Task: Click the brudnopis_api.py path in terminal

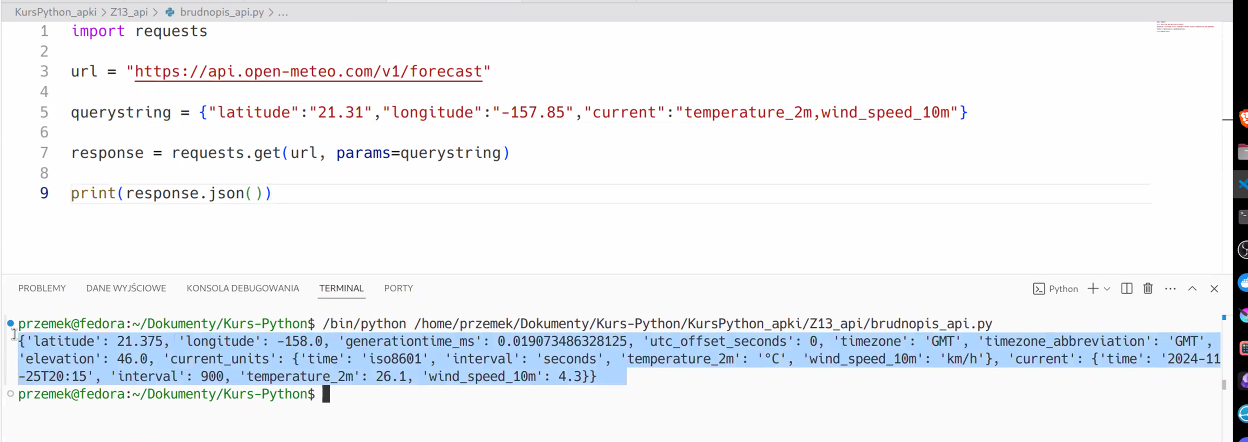Action: [x=703, y=324]
